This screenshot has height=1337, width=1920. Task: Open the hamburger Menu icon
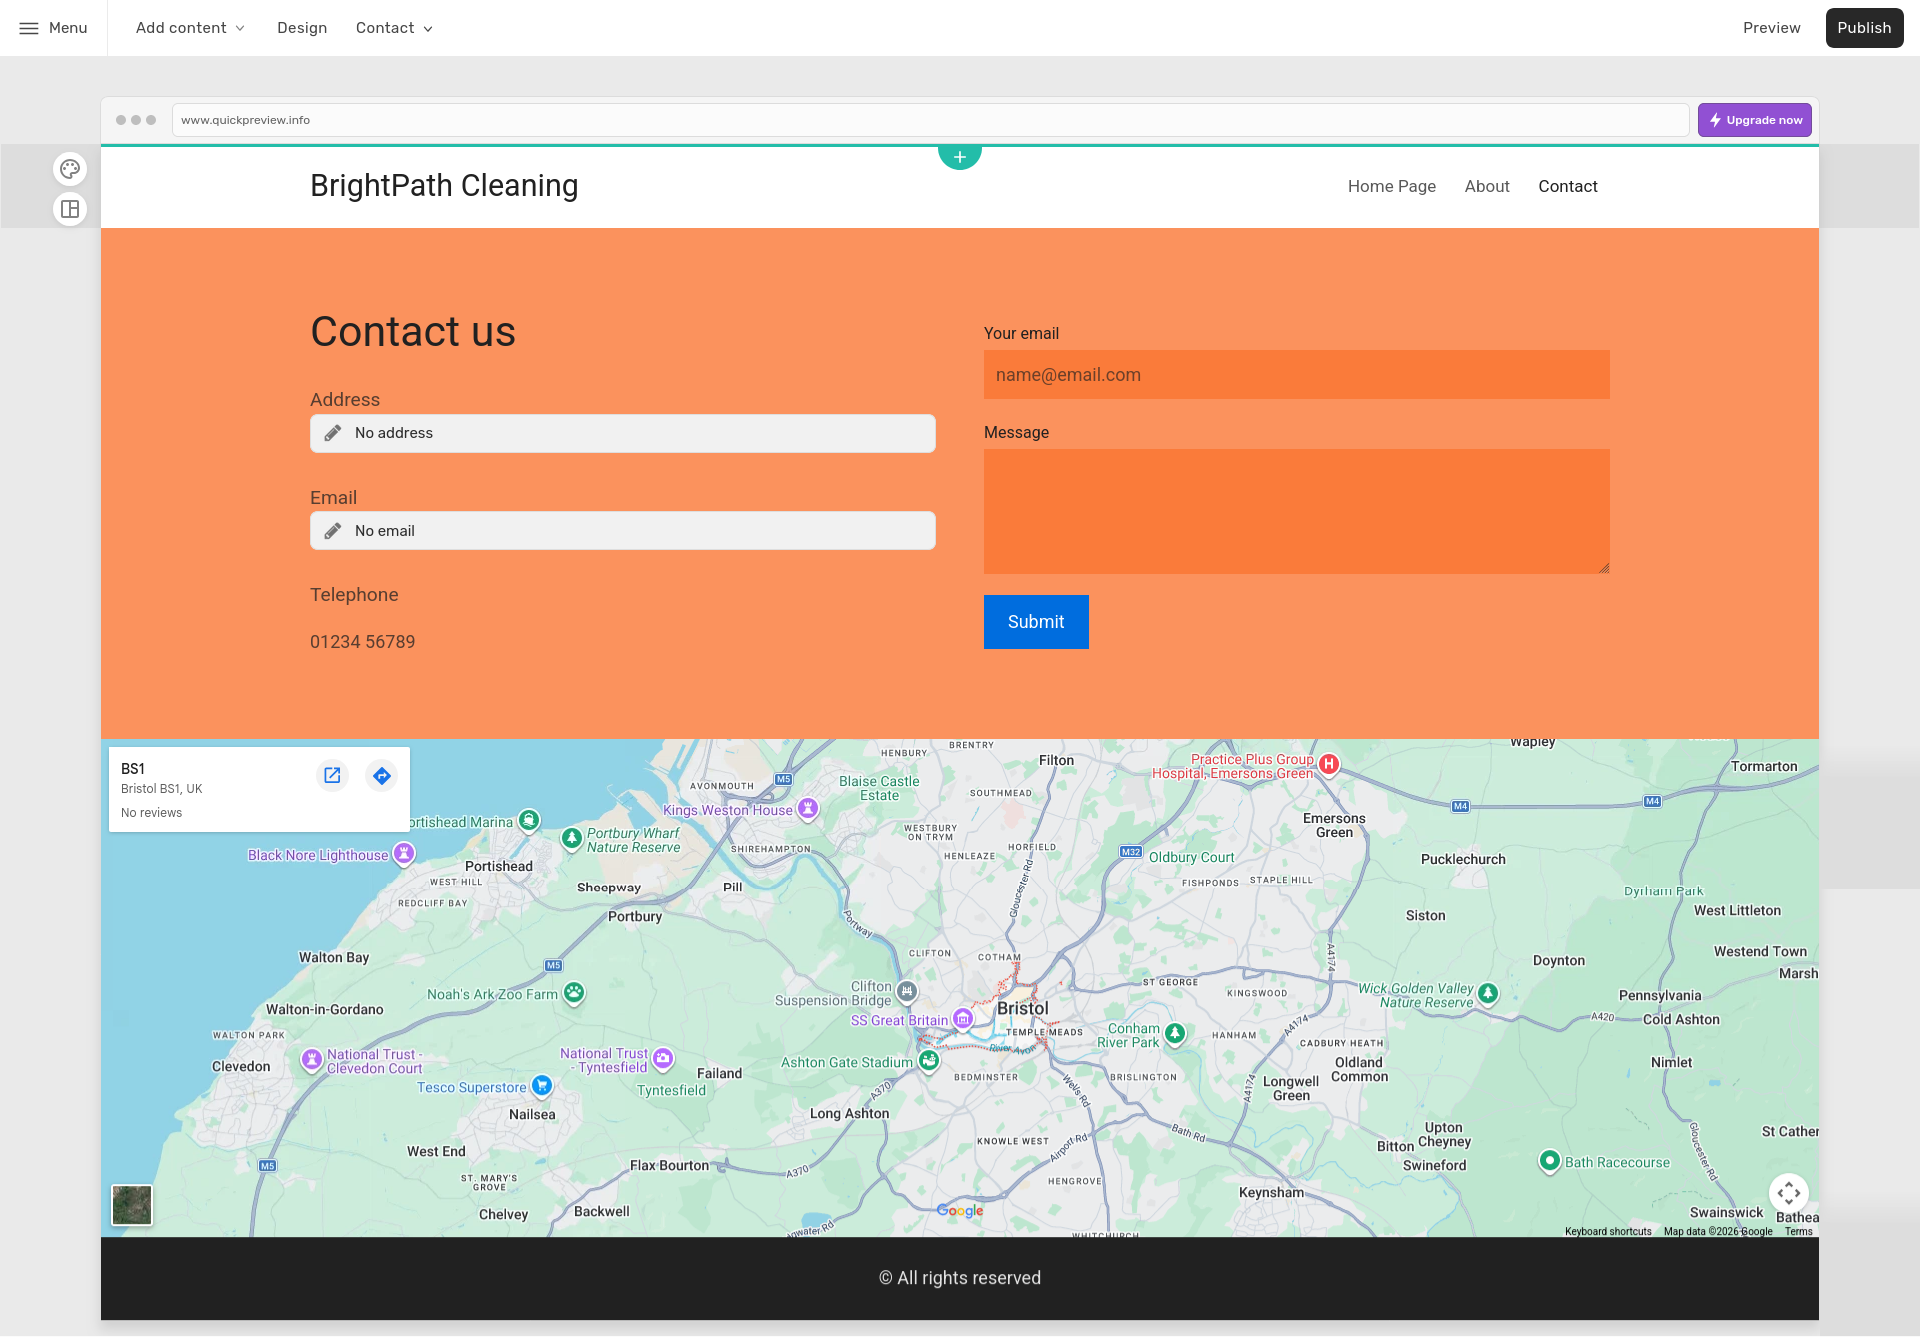click(x=29, y=28)
